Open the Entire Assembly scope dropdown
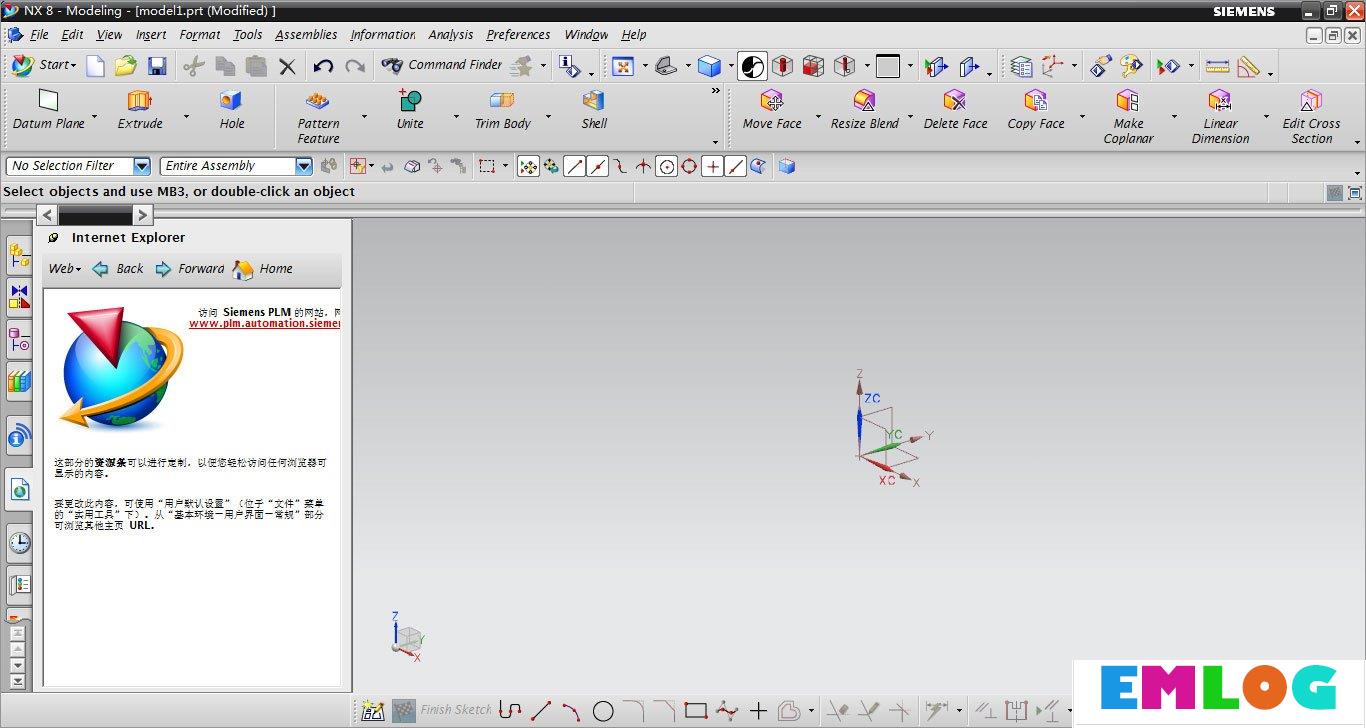This screenshot has height=728, width=1366. 304,166
